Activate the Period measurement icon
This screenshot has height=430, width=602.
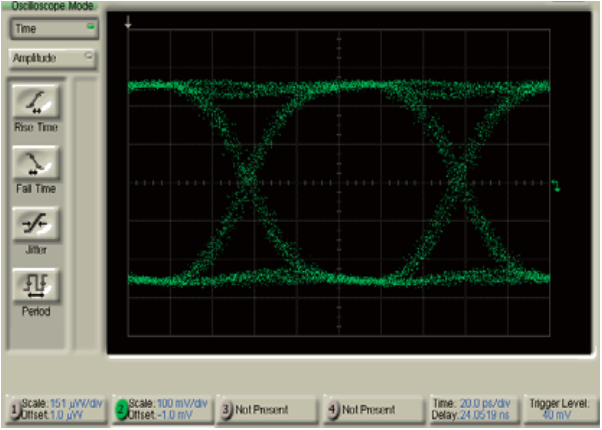click(x=36, y=288)
